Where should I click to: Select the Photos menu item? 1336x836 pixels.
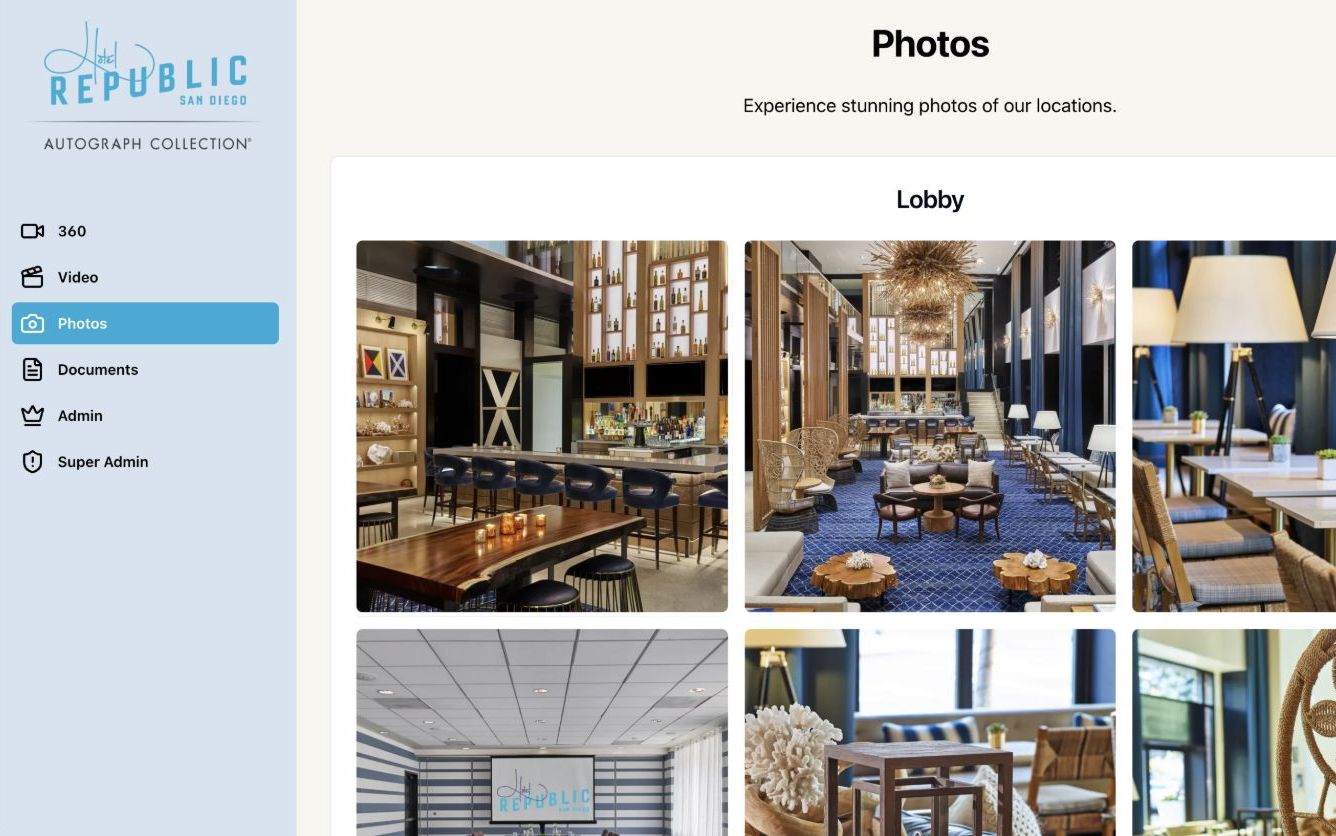145,323
